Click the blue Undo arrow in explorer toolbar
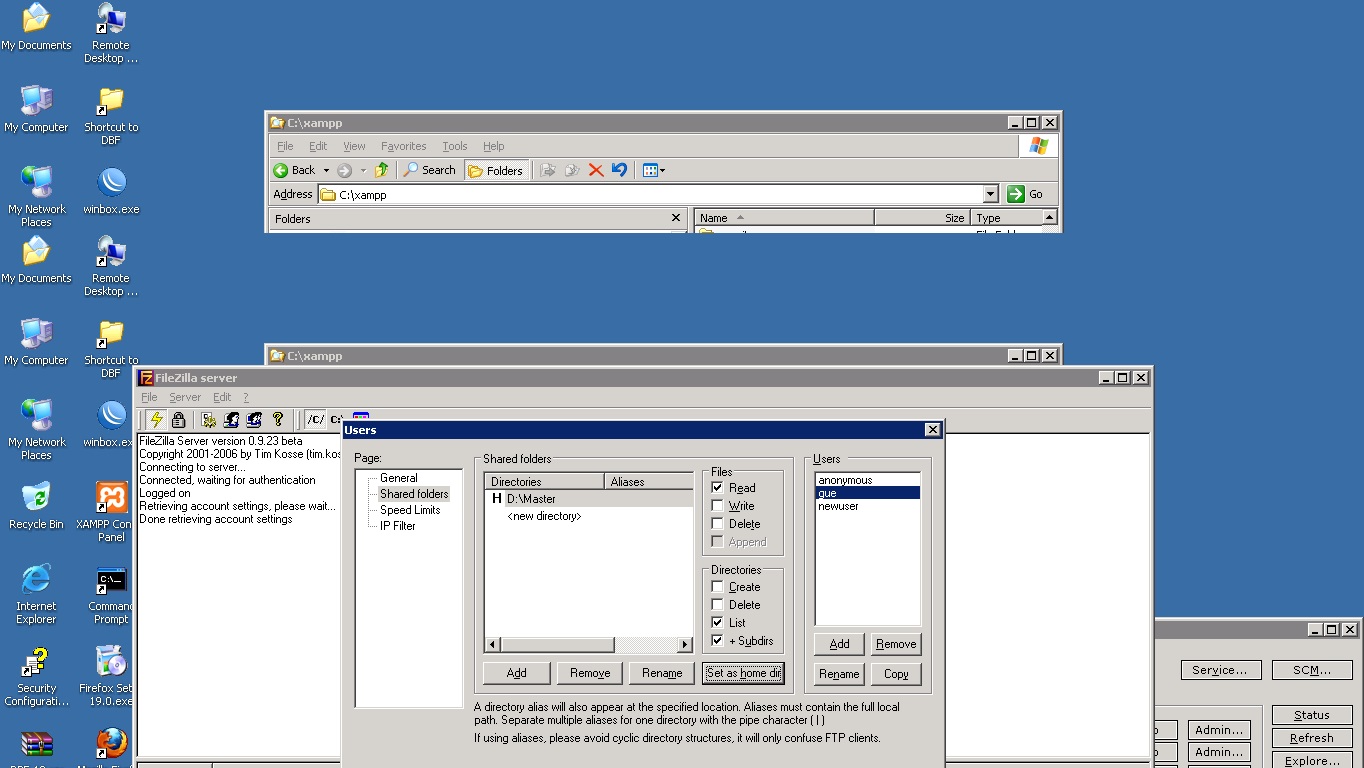This screenshot has height=768, width=1364. point(619,170)
